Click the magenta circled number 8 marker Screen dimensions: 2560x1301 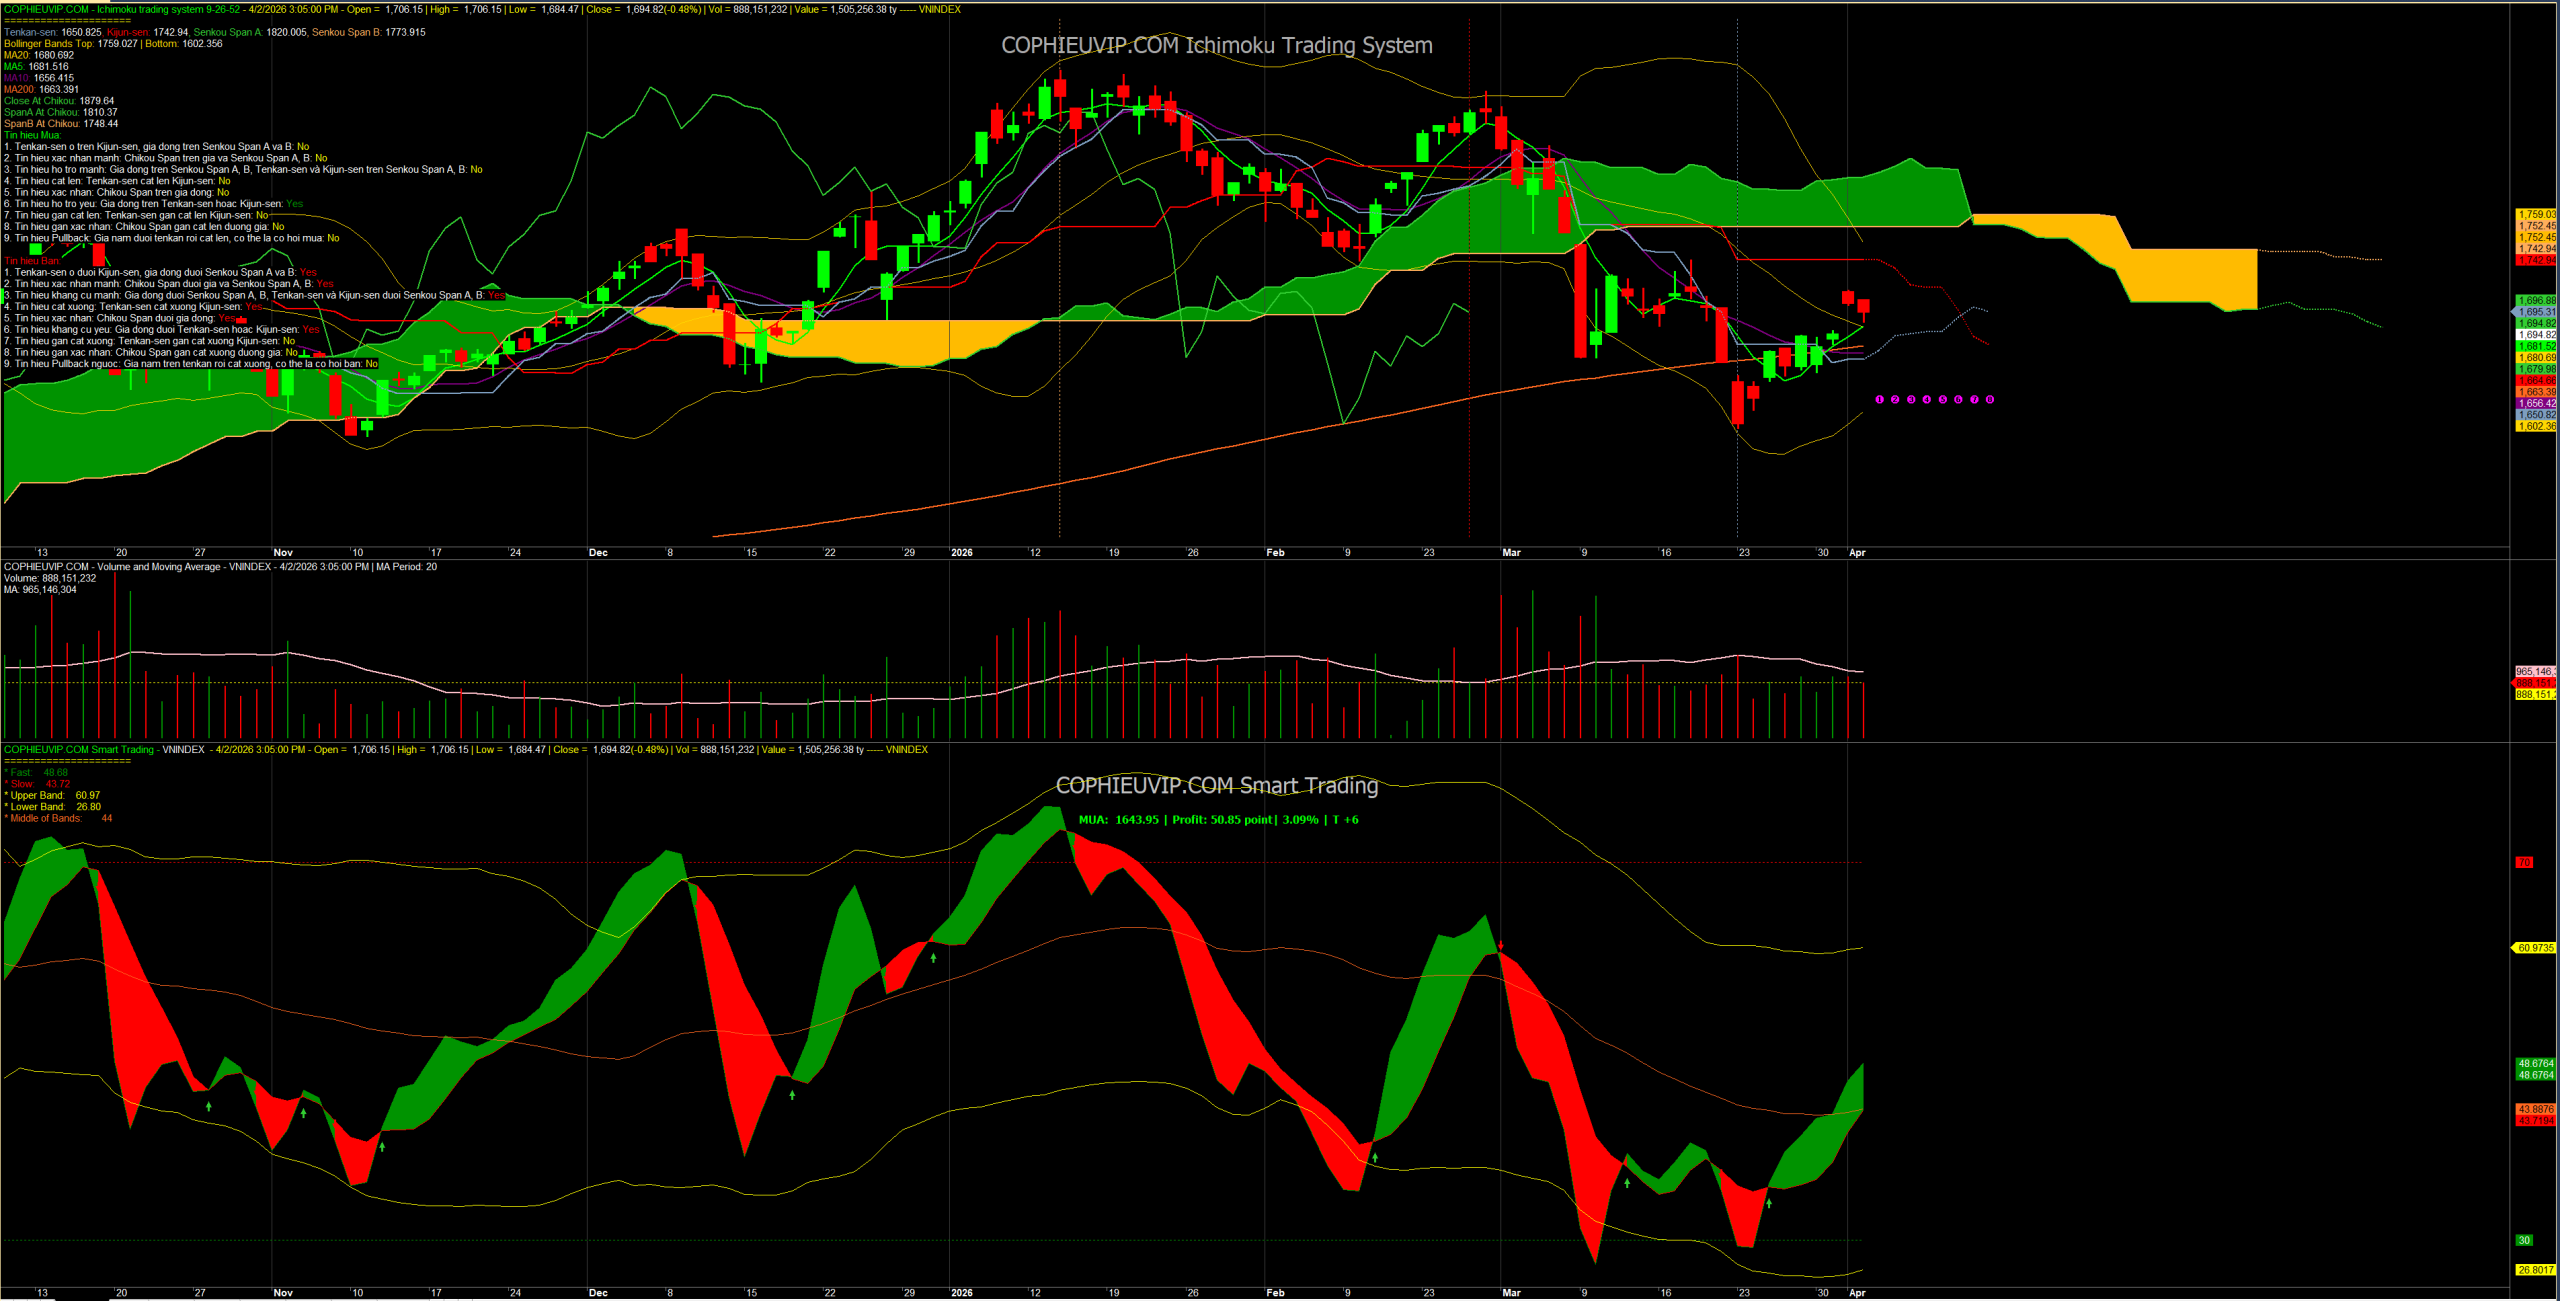pos(1990,400)
